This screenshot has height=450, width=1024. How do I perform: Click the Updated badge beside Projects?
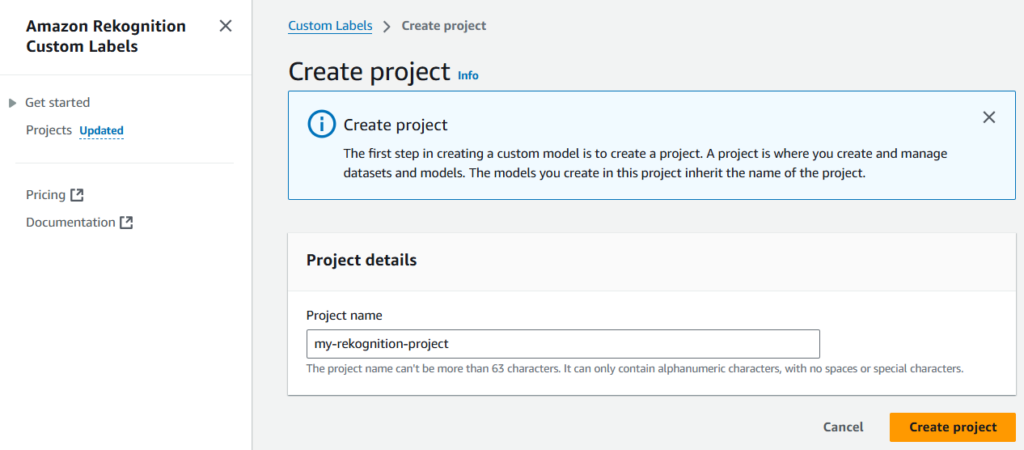(101, 131)
